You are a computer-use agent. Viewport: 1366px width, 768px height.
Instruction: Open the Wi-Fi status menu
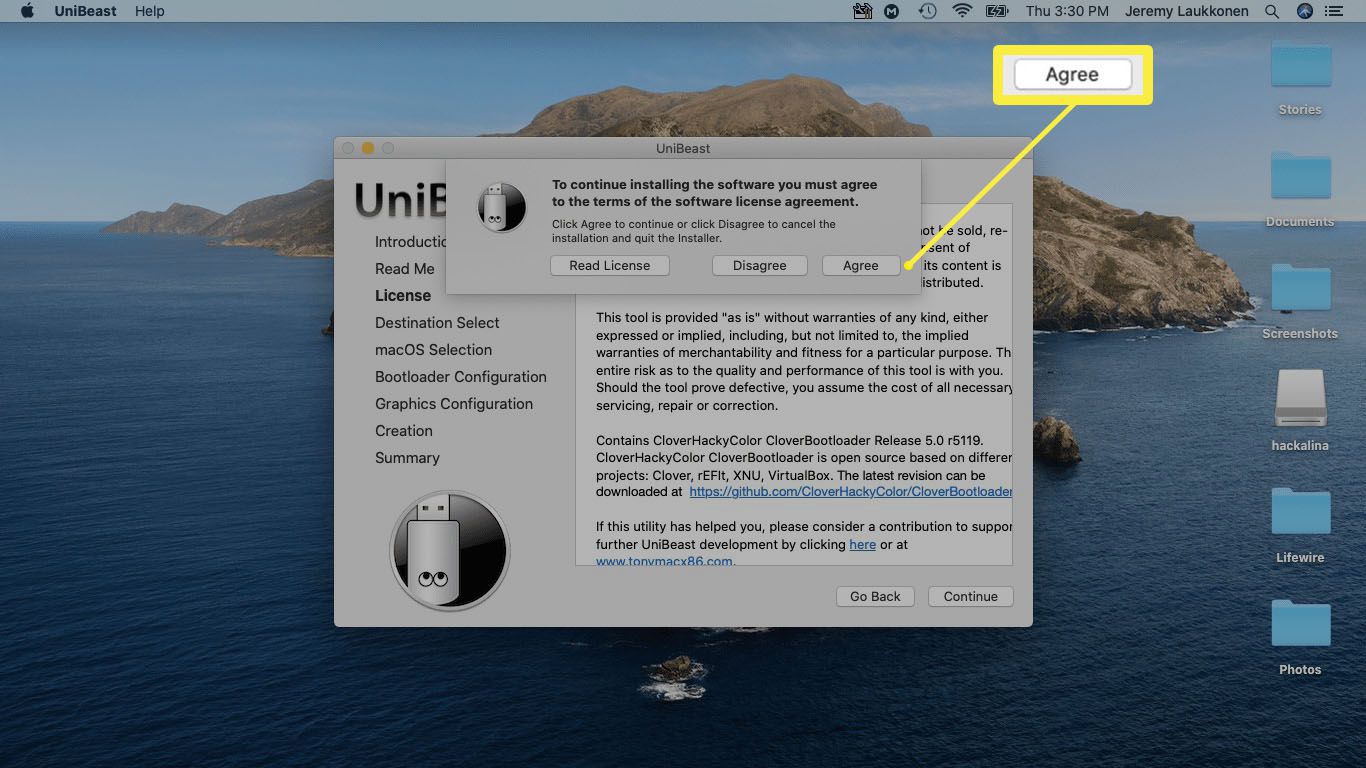pyautogui.click(x=962, y=11)
